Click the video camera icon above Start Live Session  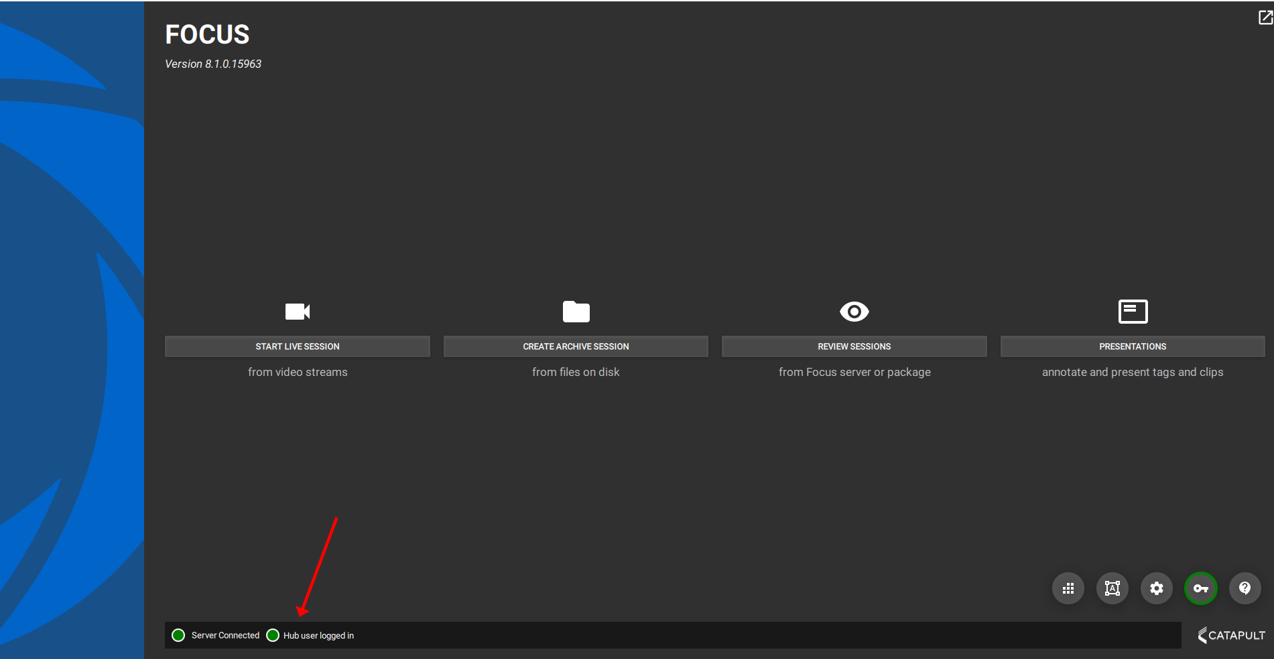297,311
